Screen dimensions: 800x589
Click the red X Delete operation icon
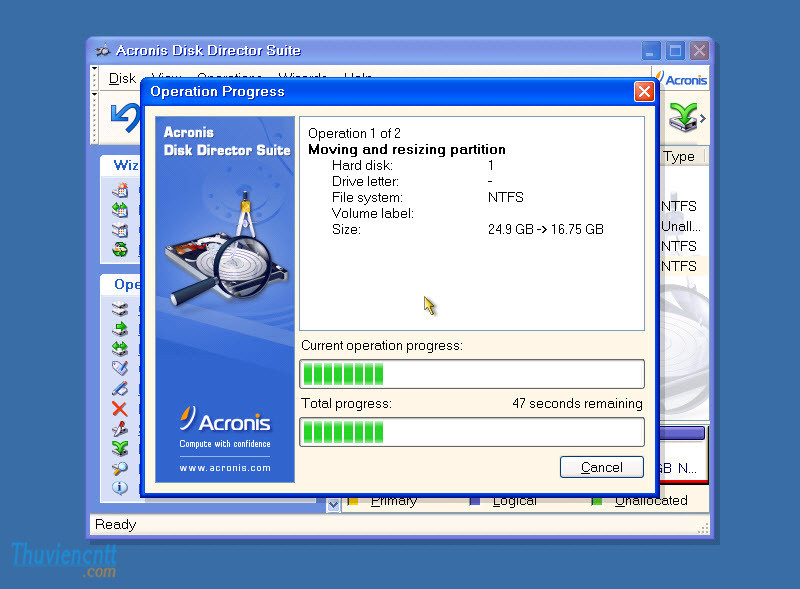click(120, 408)
